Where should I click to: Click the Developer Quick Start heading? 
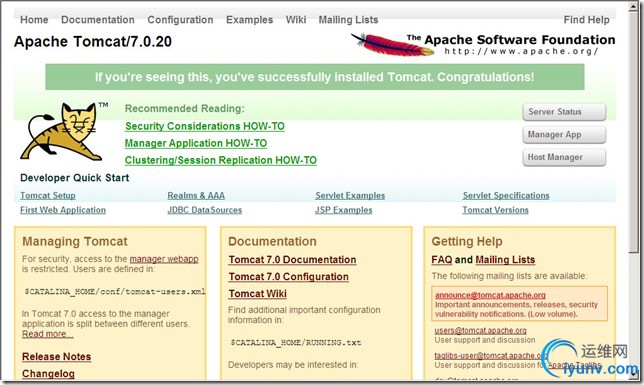click(x=75, y=178)
